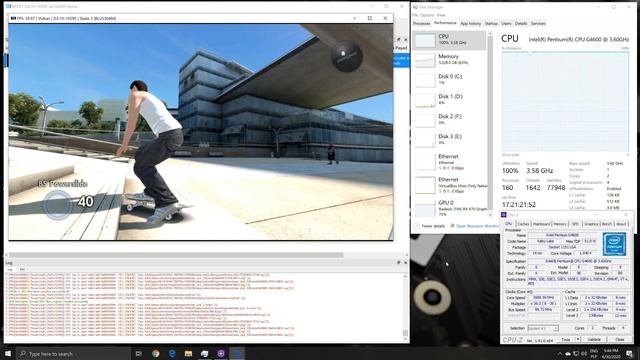
Task: Click the Tools button in CPU-Z
Action: pyautogui.click(x=566, y=340)
